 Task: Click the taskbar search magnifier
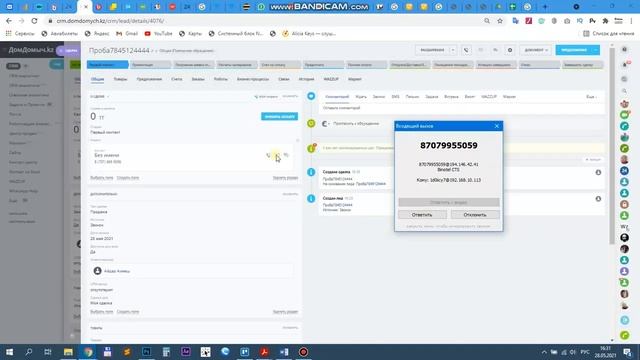29,352
